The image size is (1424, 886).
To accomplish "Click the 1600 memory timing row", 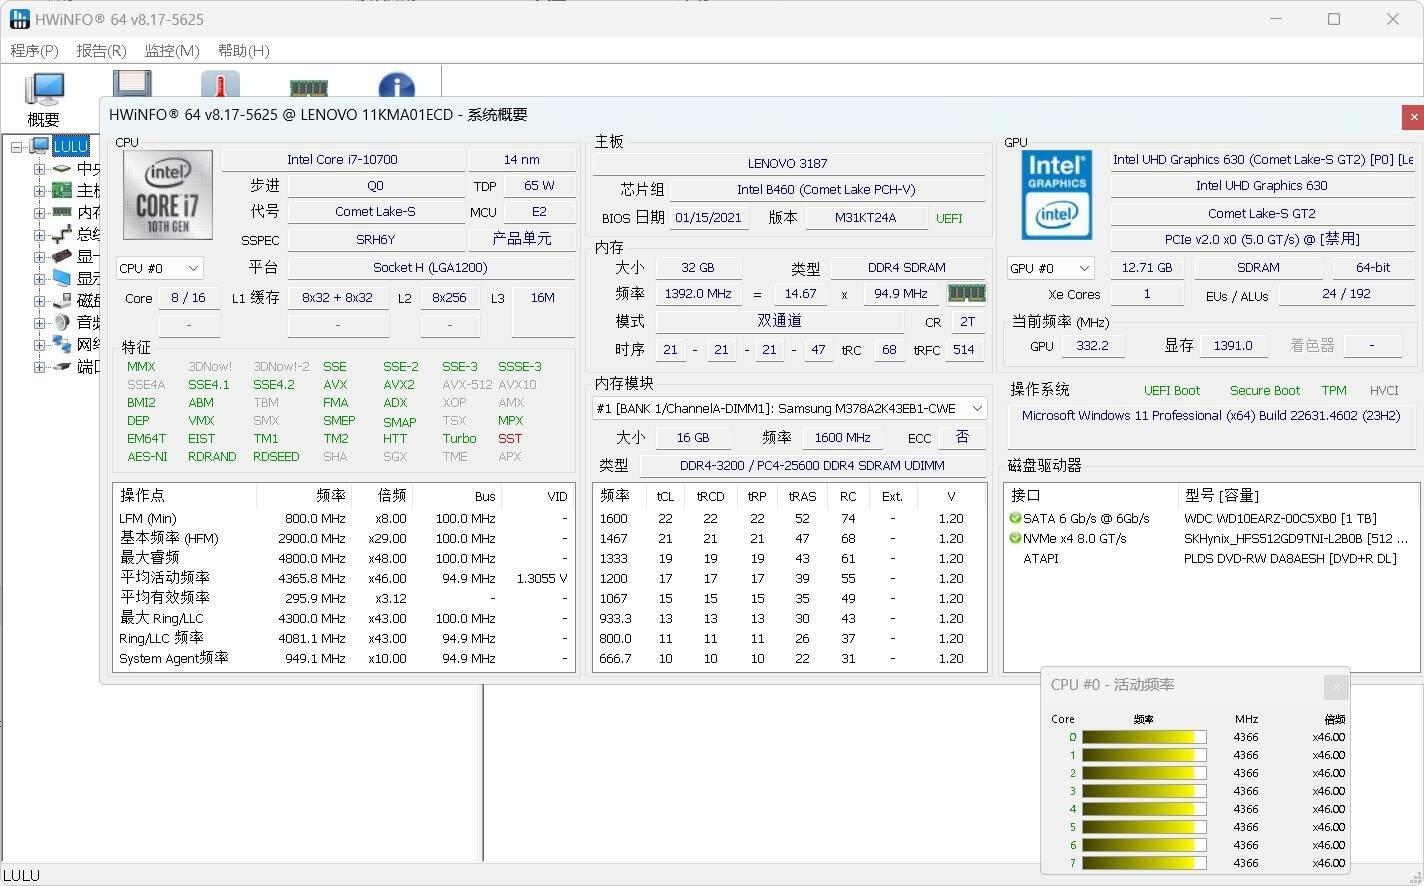I will click(789, 518).
